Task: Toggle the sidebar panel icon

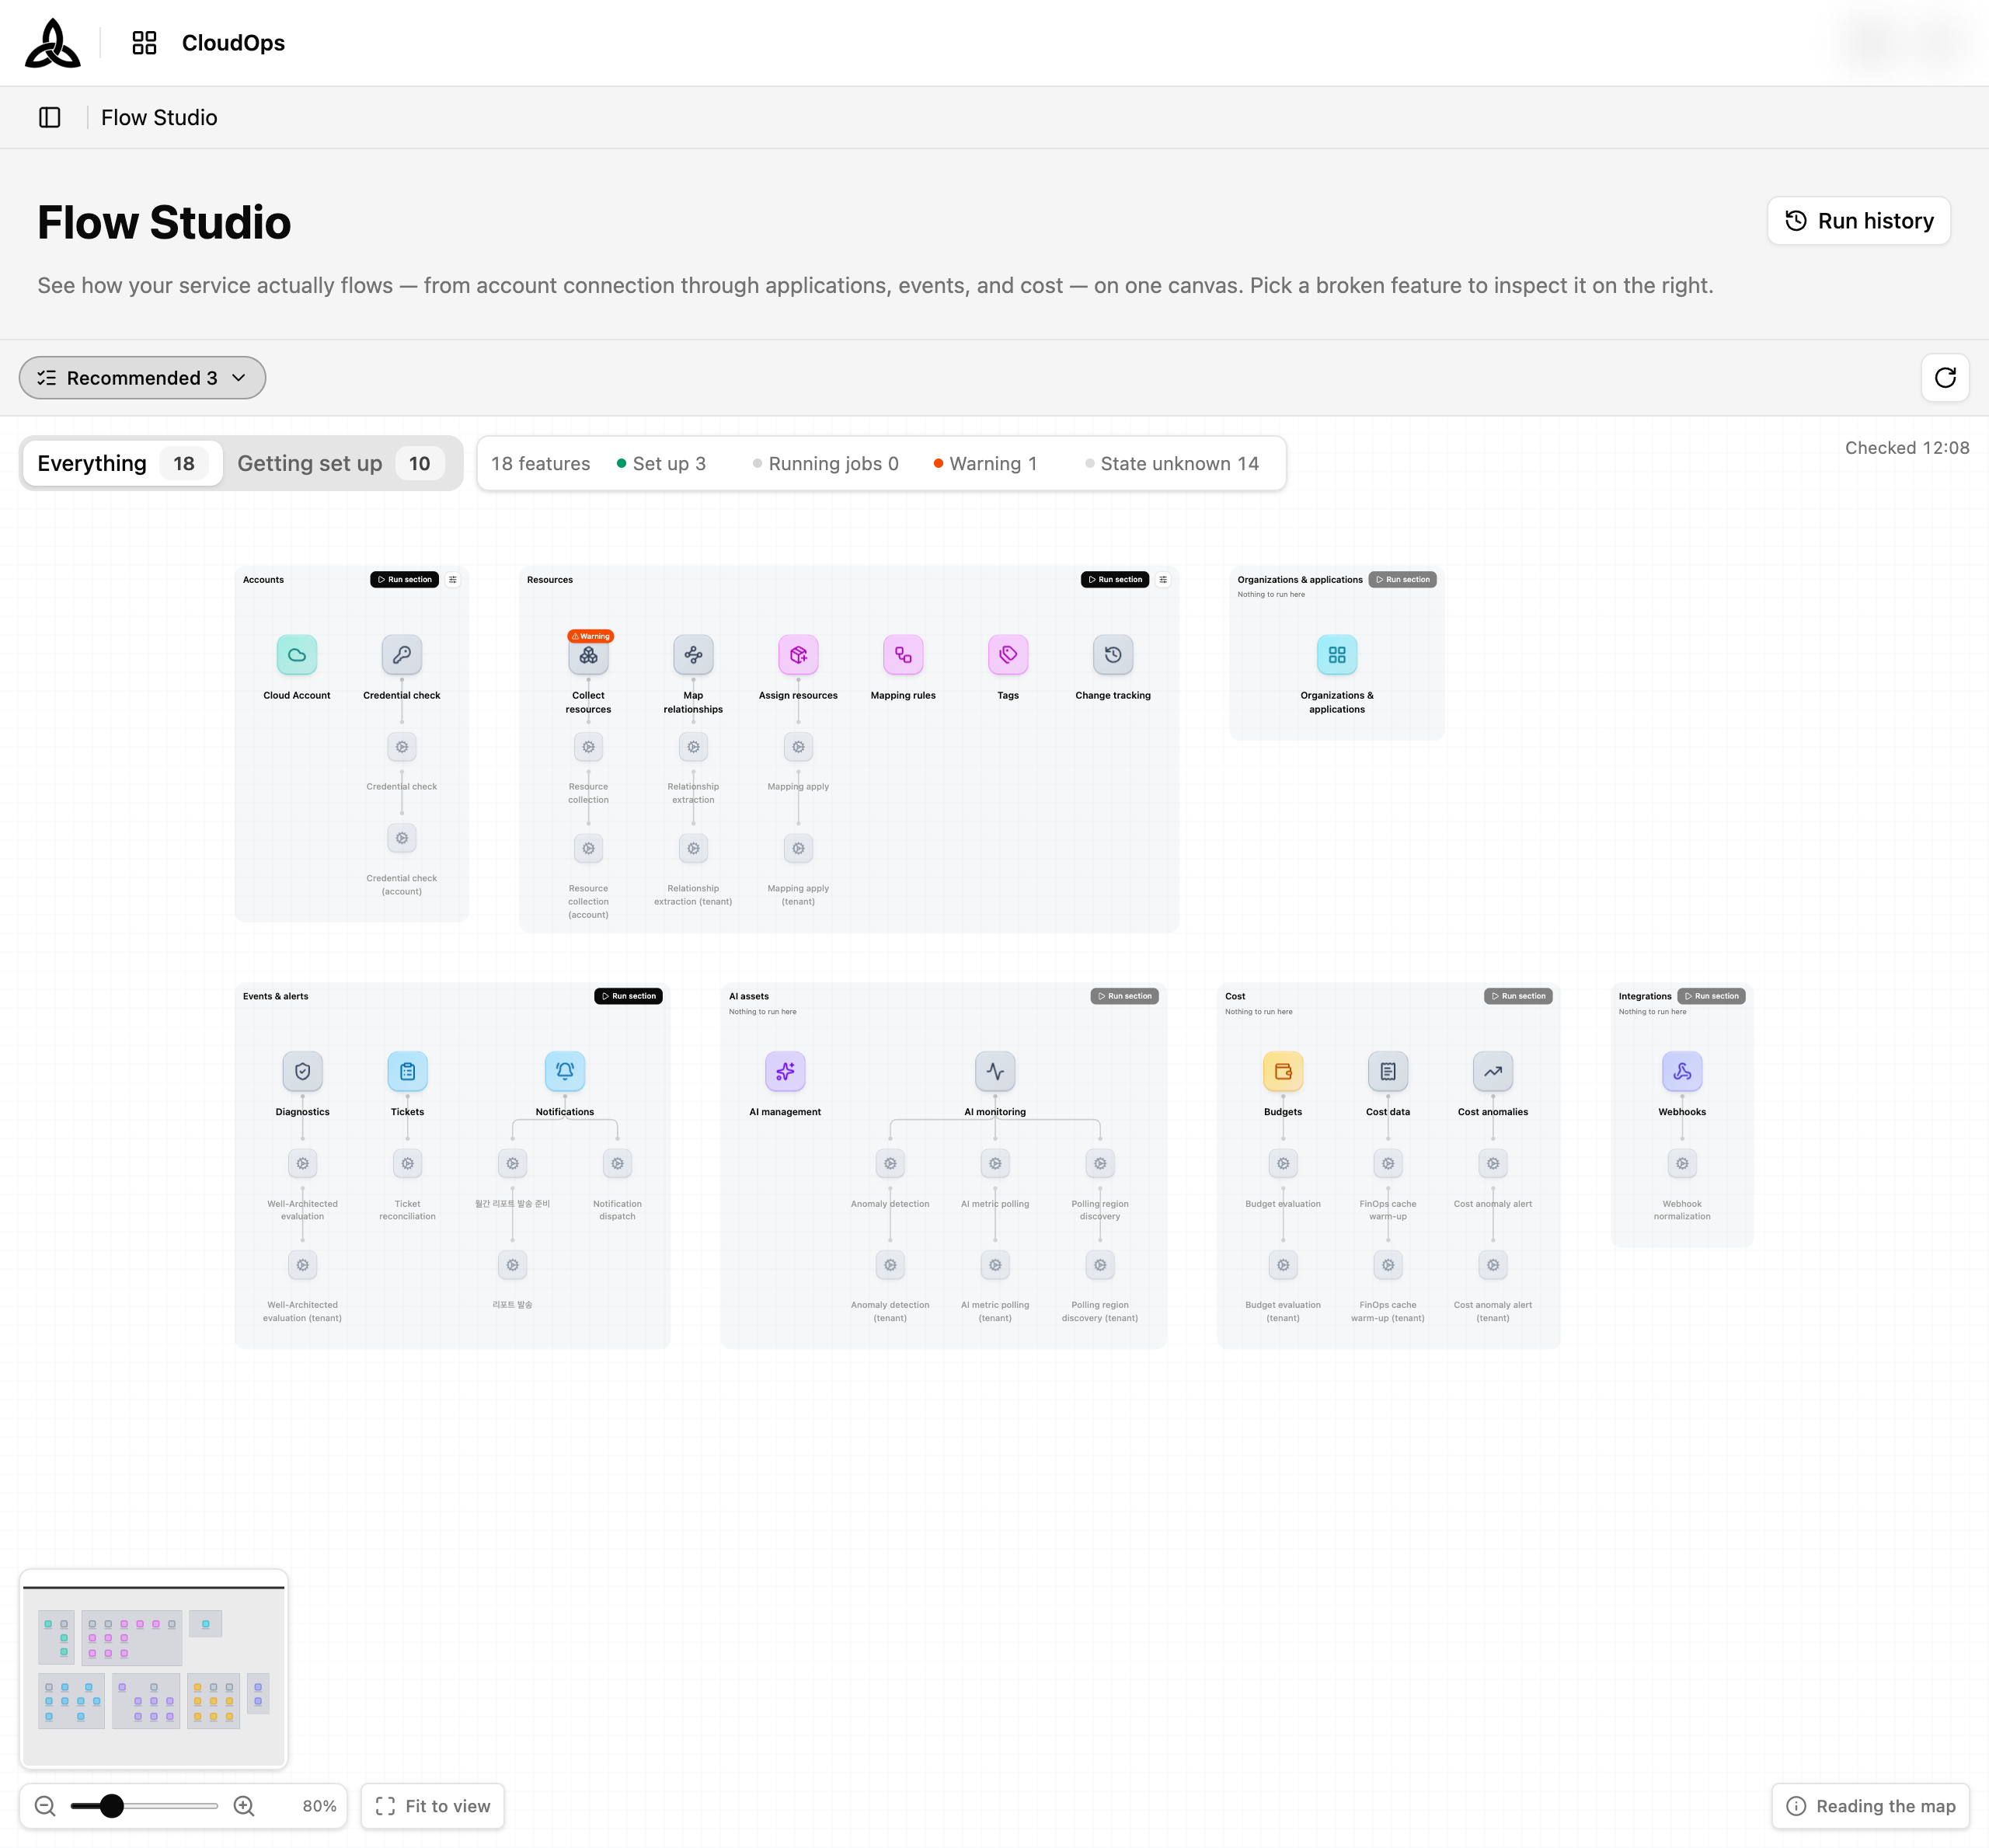Action: (x=50, y=118)
